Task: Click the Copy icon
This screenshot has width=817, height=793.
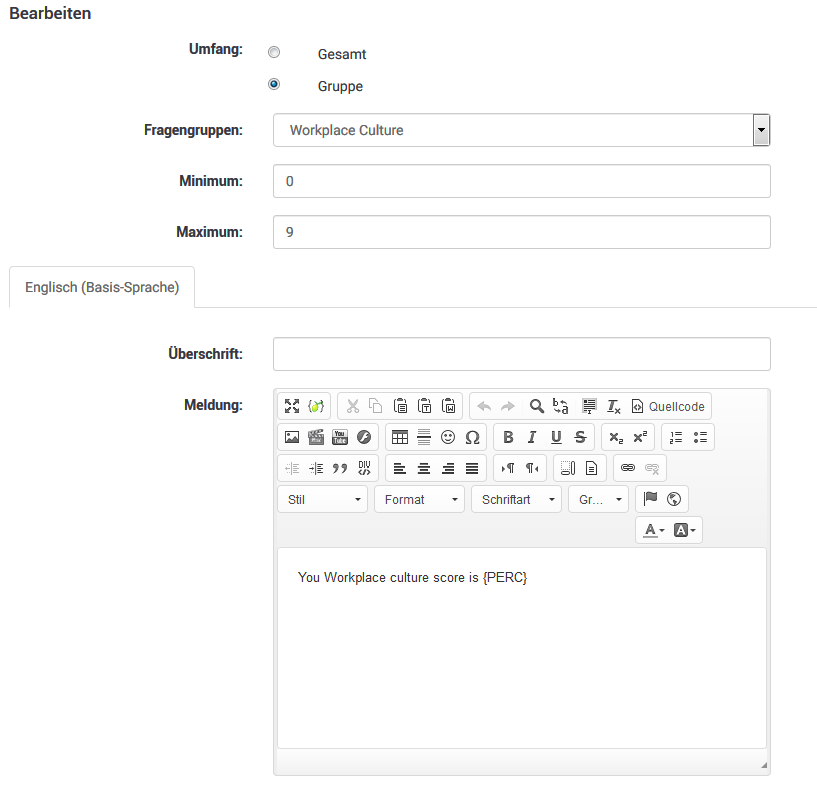Action: [376, 406]
